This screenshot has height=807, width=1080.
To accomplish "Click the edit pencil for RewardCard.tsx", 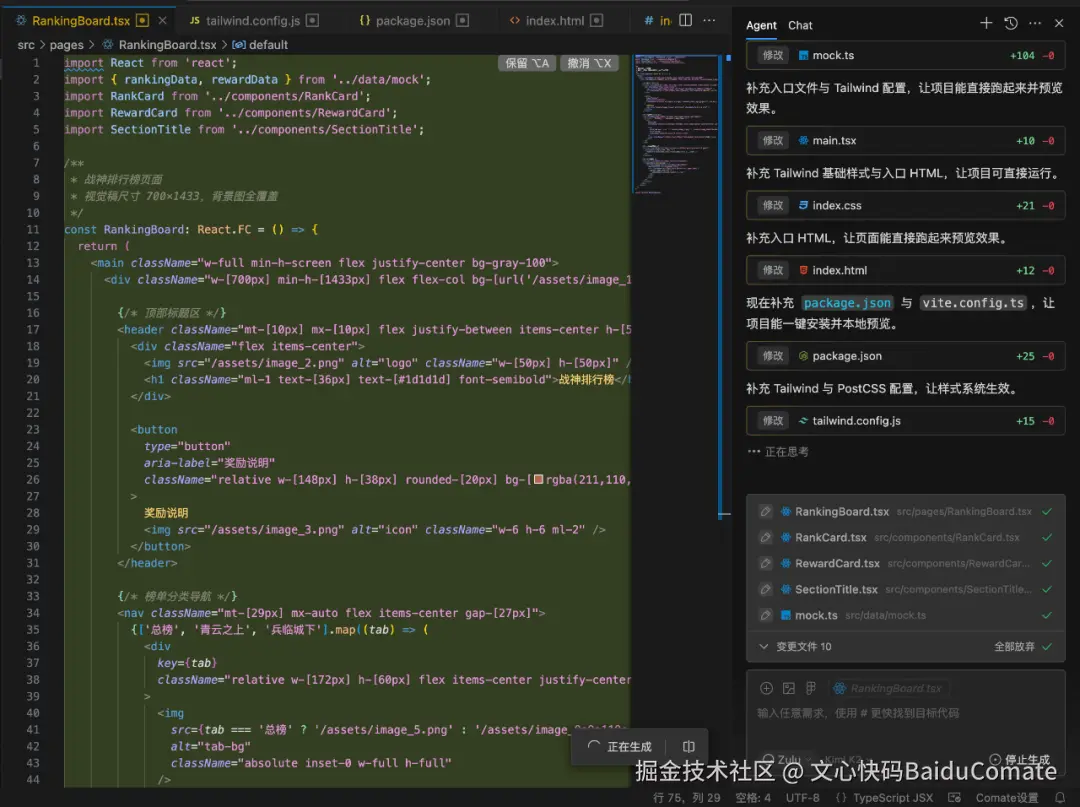I will 765,563.
